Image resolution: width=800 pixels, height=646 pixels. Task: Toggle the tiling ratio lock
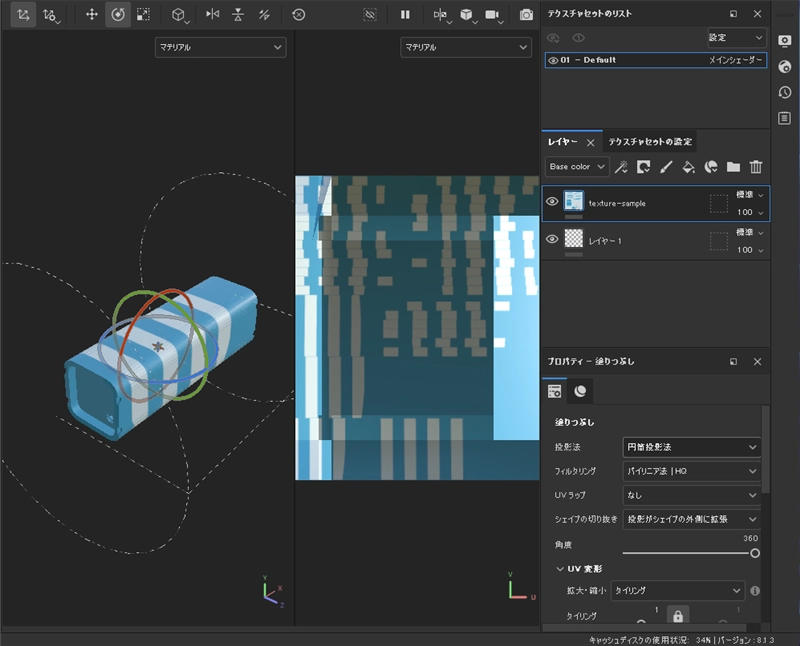tap(678, 615)
